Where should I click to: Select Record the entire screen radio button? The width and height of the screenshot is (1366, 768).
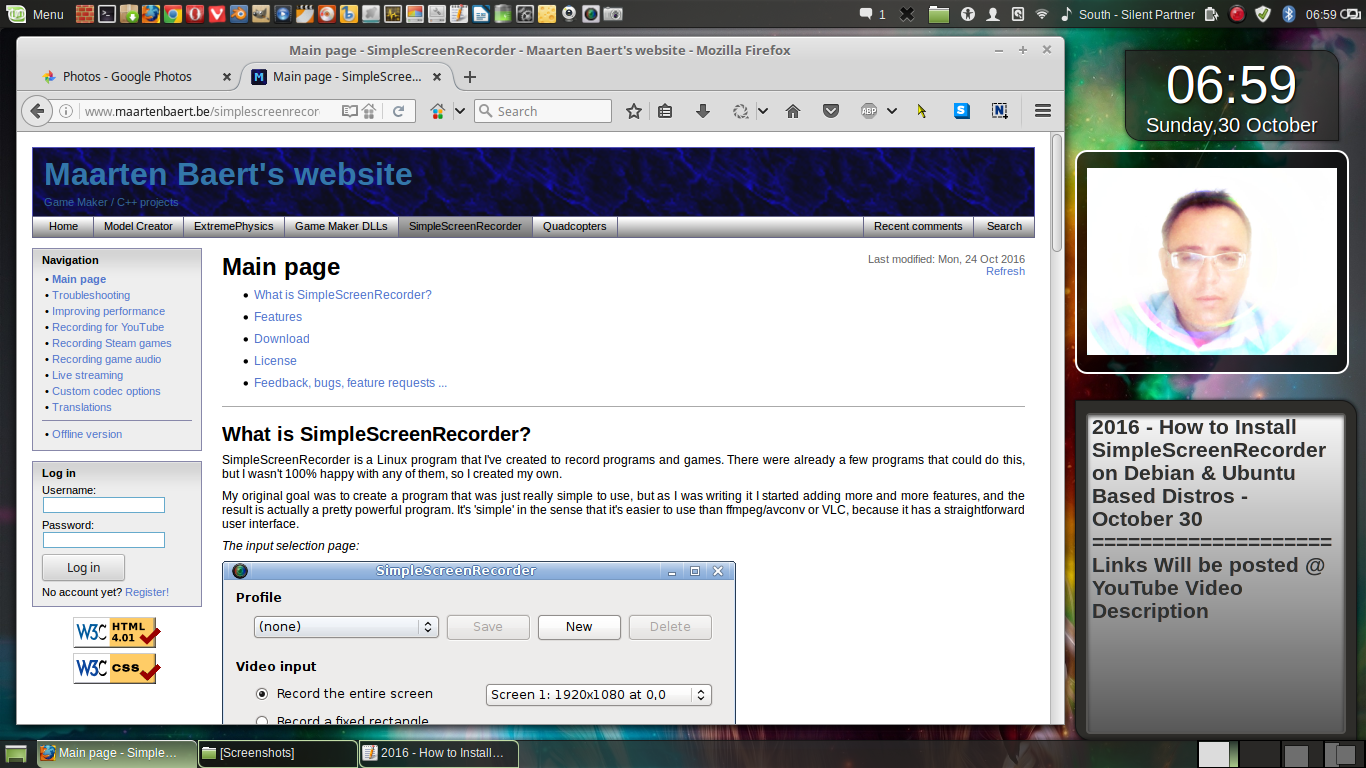click(x=262, y=694)
